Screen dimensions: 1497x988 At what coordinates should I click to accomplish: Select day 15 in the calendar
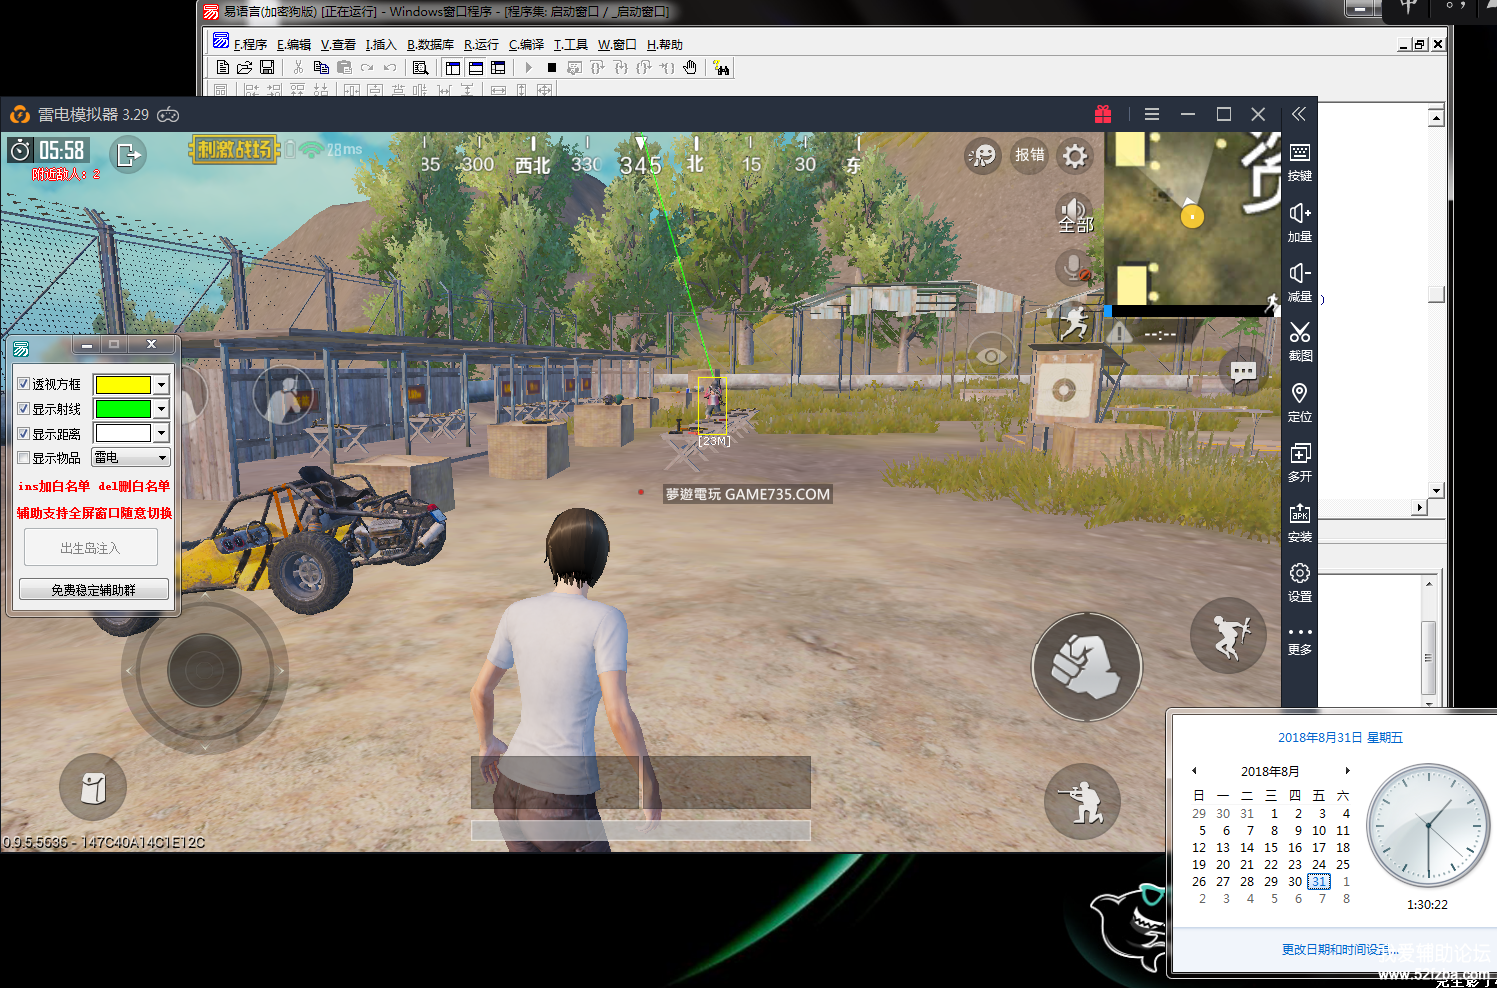pyautogui.click(x=1271, y=848)
